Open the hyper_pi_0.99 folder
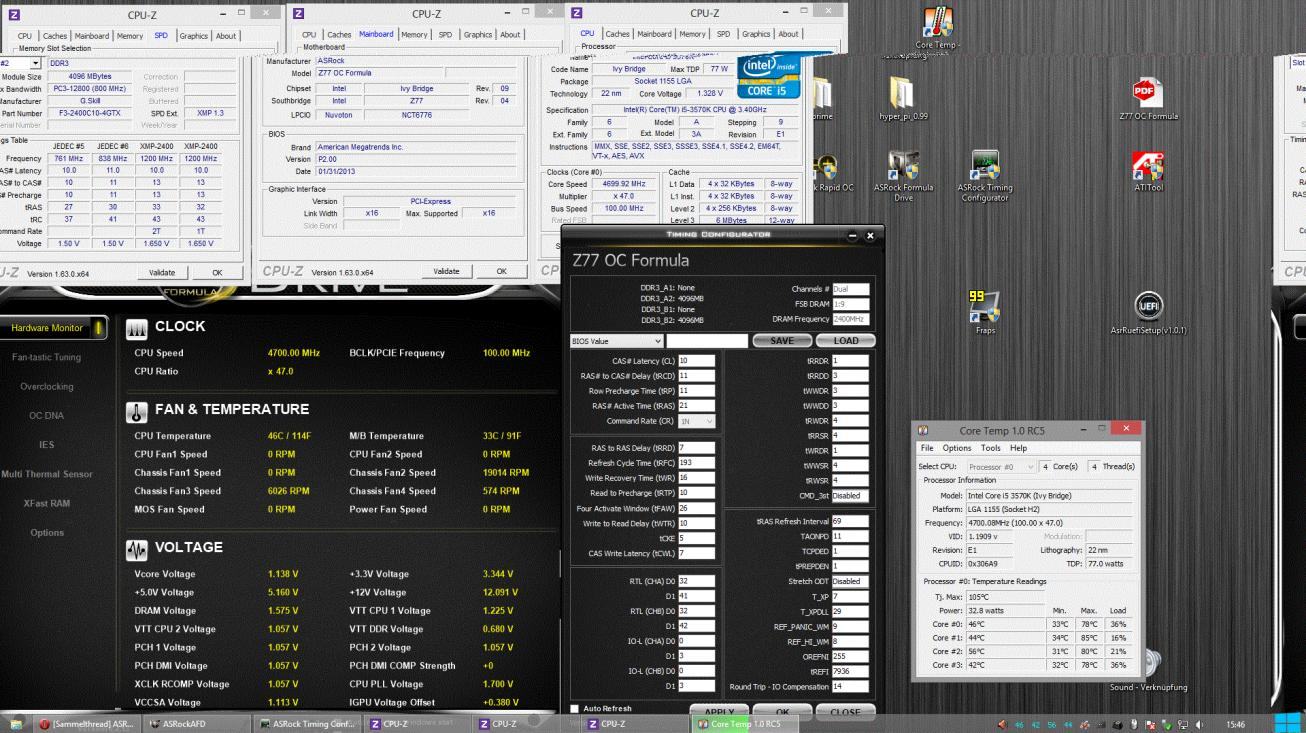This screenshot has height=733, width=1306. click(903, 95)
